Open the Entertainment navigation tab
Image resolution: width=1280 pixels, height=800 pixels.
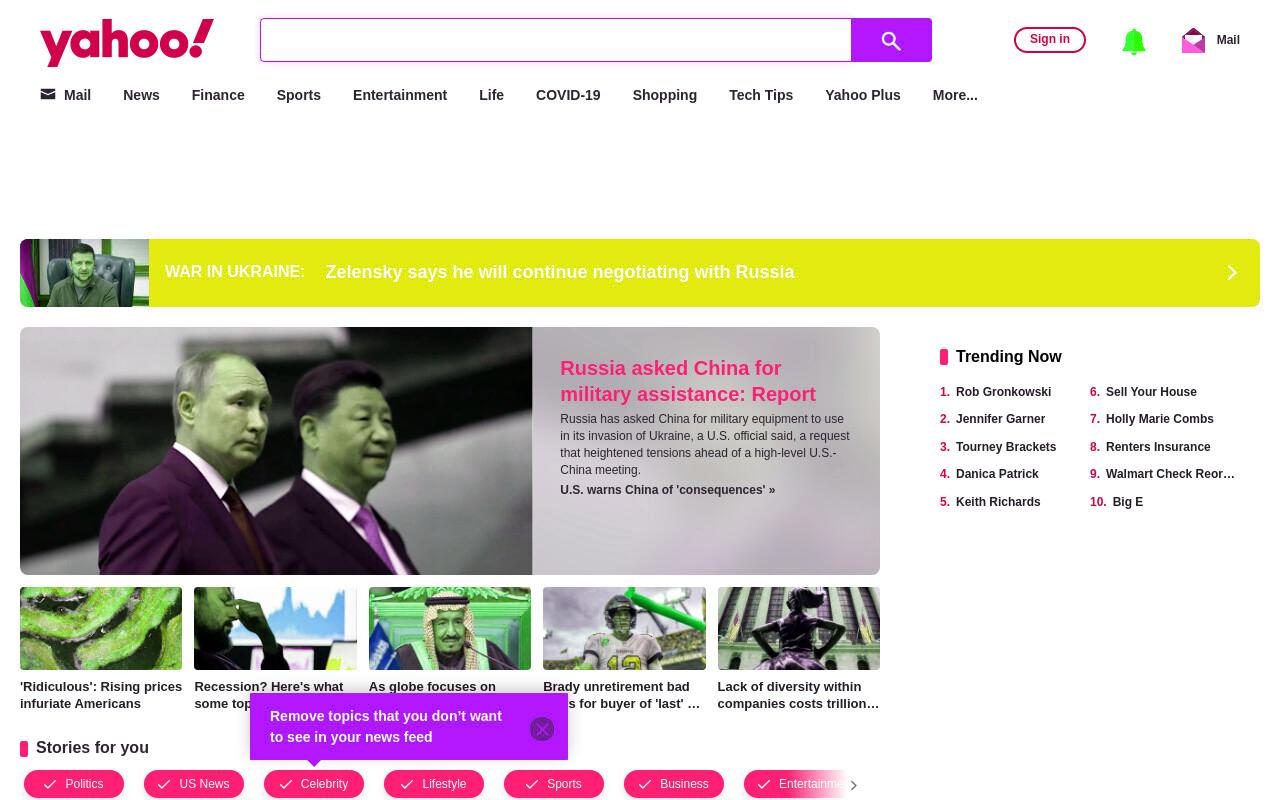coord(400,95)
